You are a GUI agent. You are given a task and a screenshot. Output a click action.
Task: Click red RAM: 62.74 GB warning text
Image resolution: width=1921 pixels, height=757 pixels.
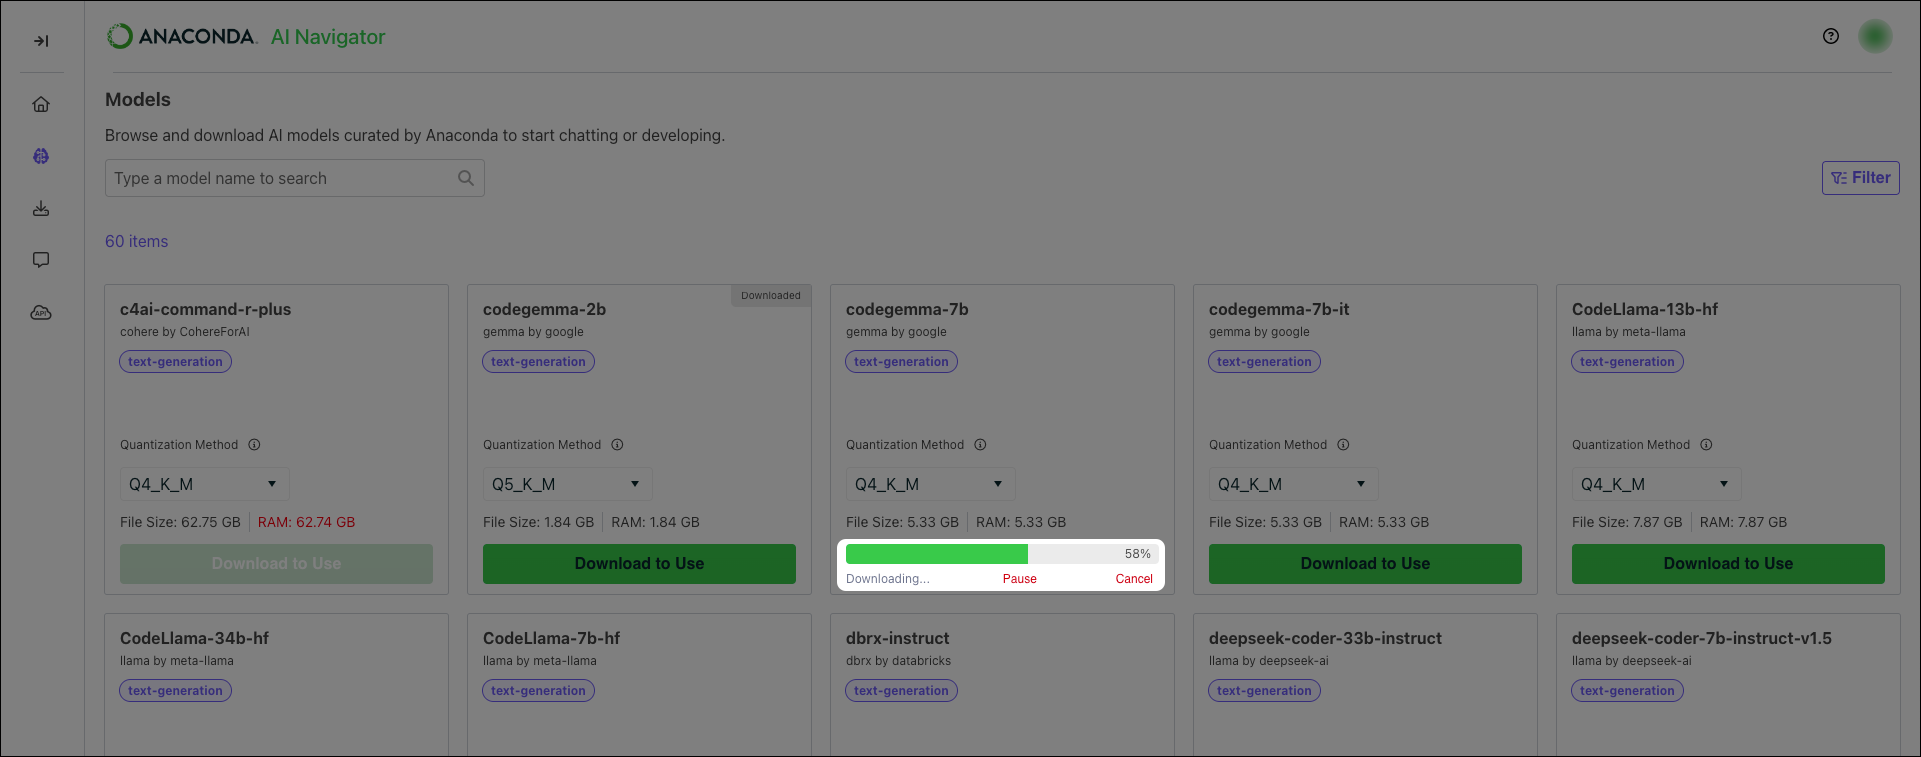tap(307, 522)
